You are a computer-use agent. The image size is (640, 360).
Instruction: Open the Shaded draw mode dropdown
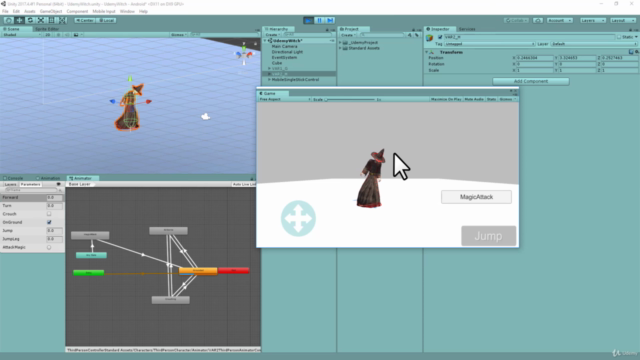pos(21,35)
